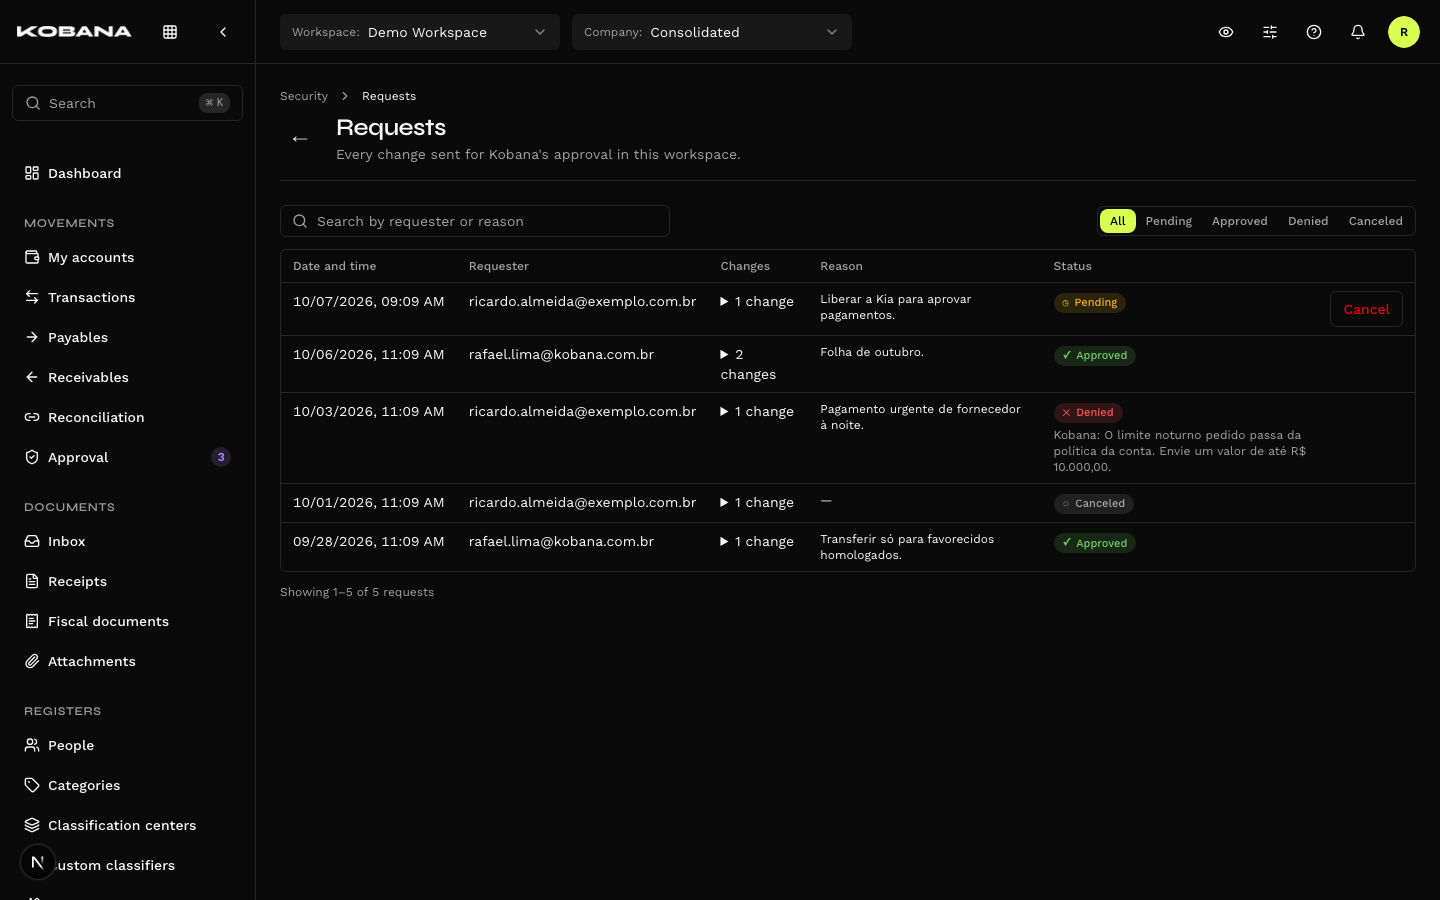
Task: Open My accounts in the sidebar
Action: [x=127, y=257]
